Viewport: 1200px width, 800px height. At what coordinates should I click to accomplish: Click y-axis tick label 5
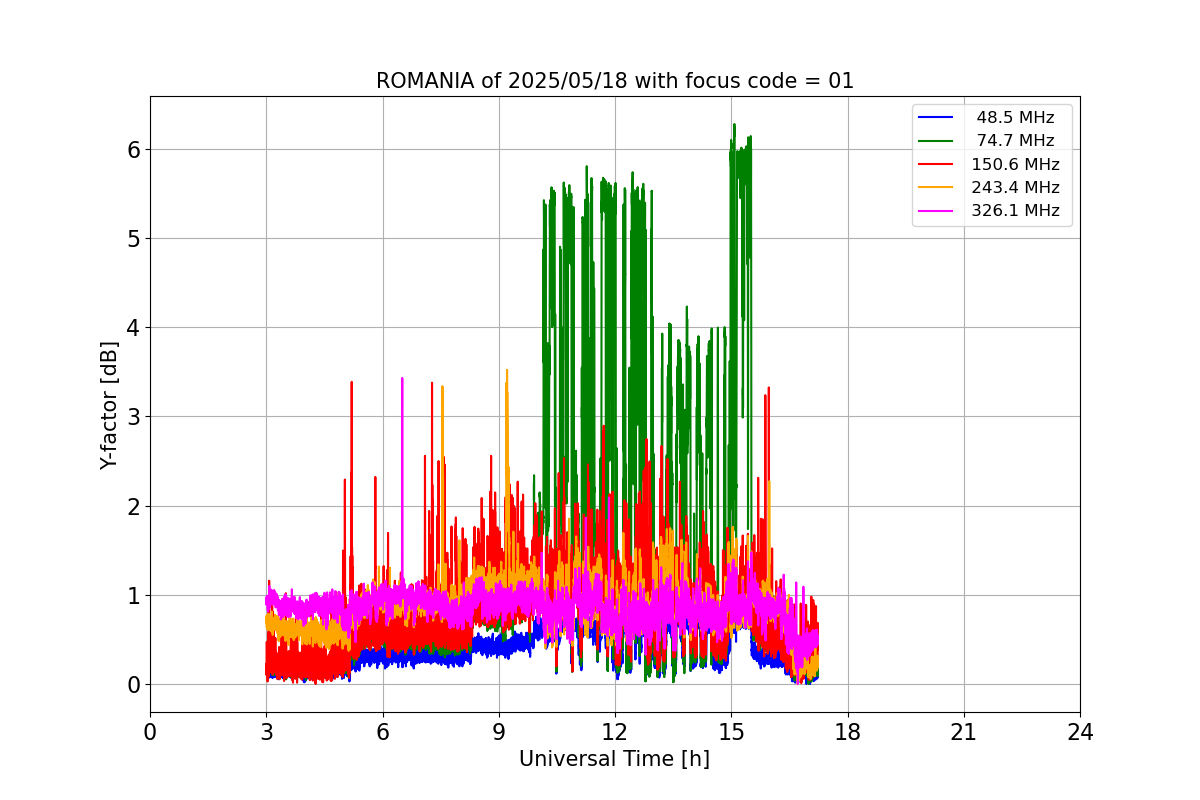(133, 239)
